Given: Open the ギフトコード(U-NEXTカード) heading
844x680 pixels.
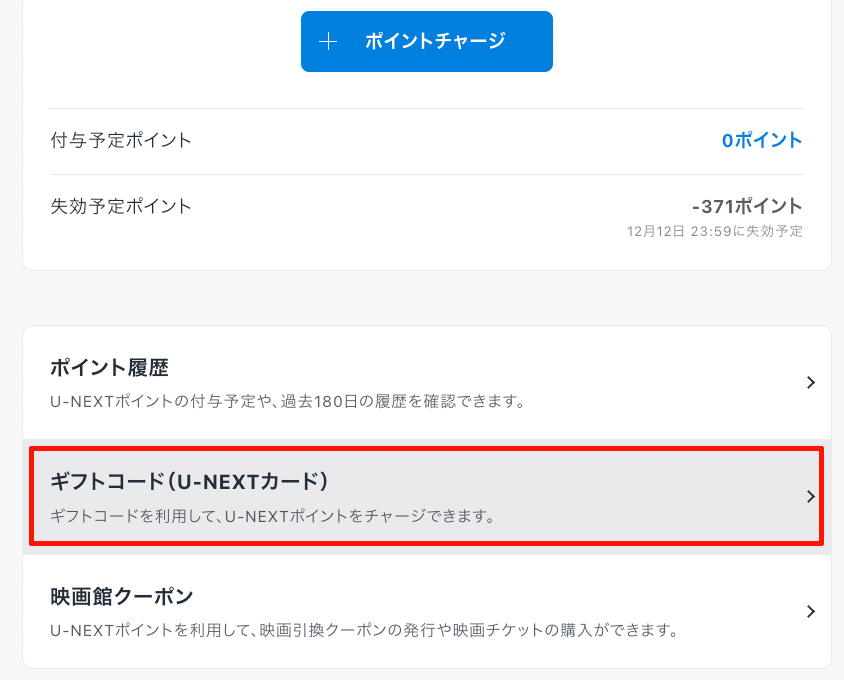Looking at the screenshot, I should pos(189,482).
